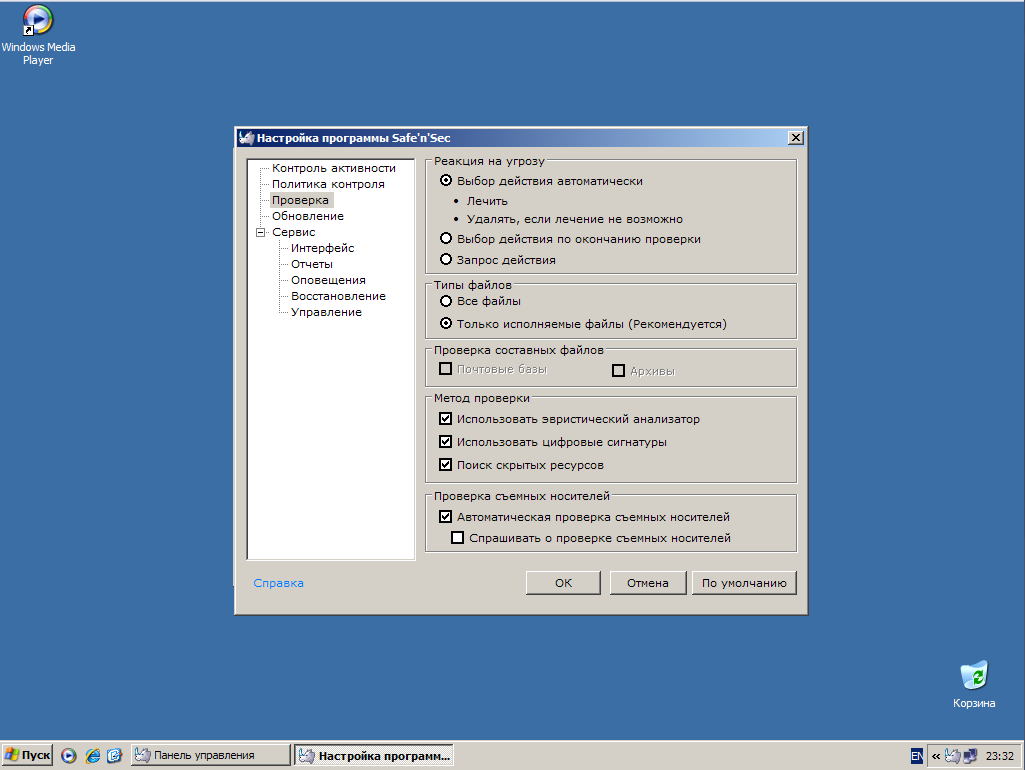Click the Лечить bullet text

point(487,201)
